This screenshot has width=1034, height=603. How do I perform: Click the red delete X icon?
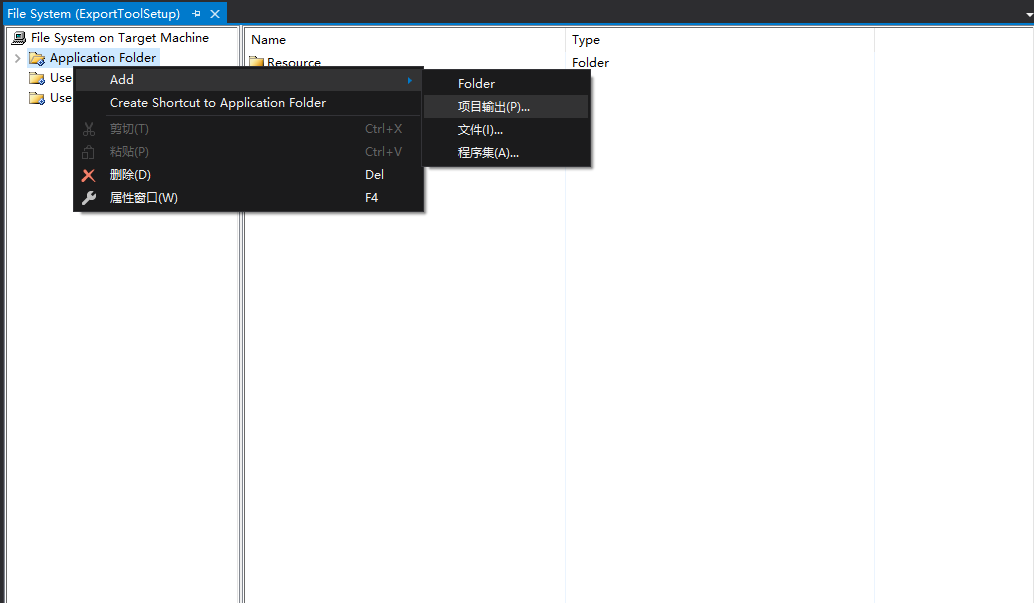89,175
